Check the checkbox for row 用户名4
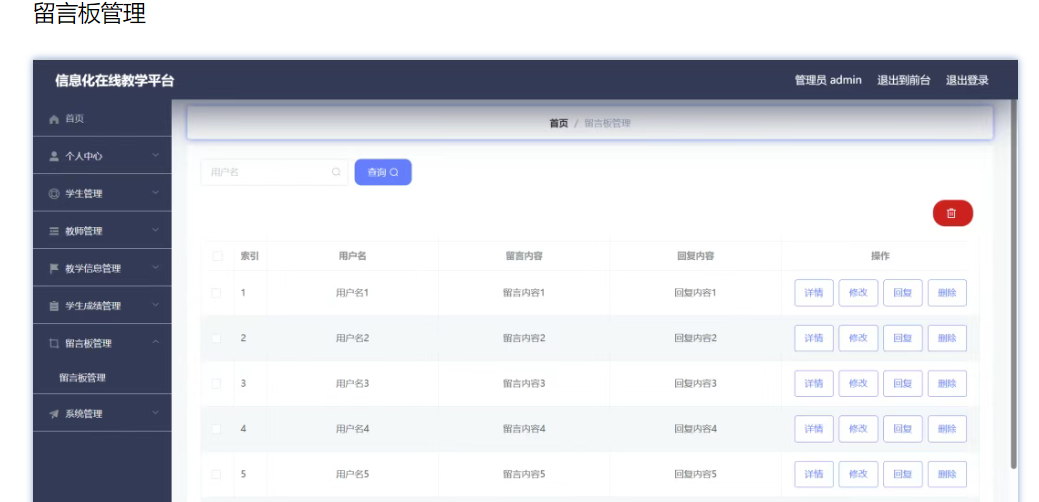Image resolution: width=1039 pixels, height=502 pixels. click(216, 429)
